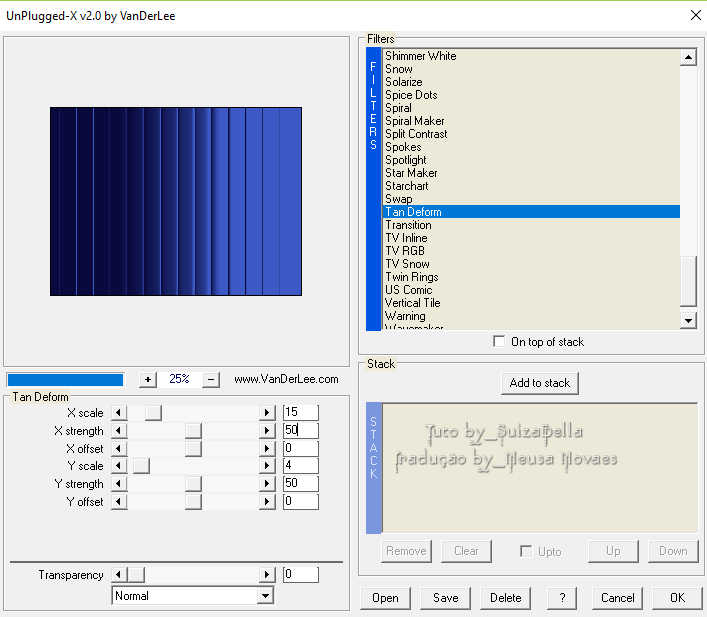
Task: Click the Delete button
Action: pyautogui.click(x=505, y=598)
